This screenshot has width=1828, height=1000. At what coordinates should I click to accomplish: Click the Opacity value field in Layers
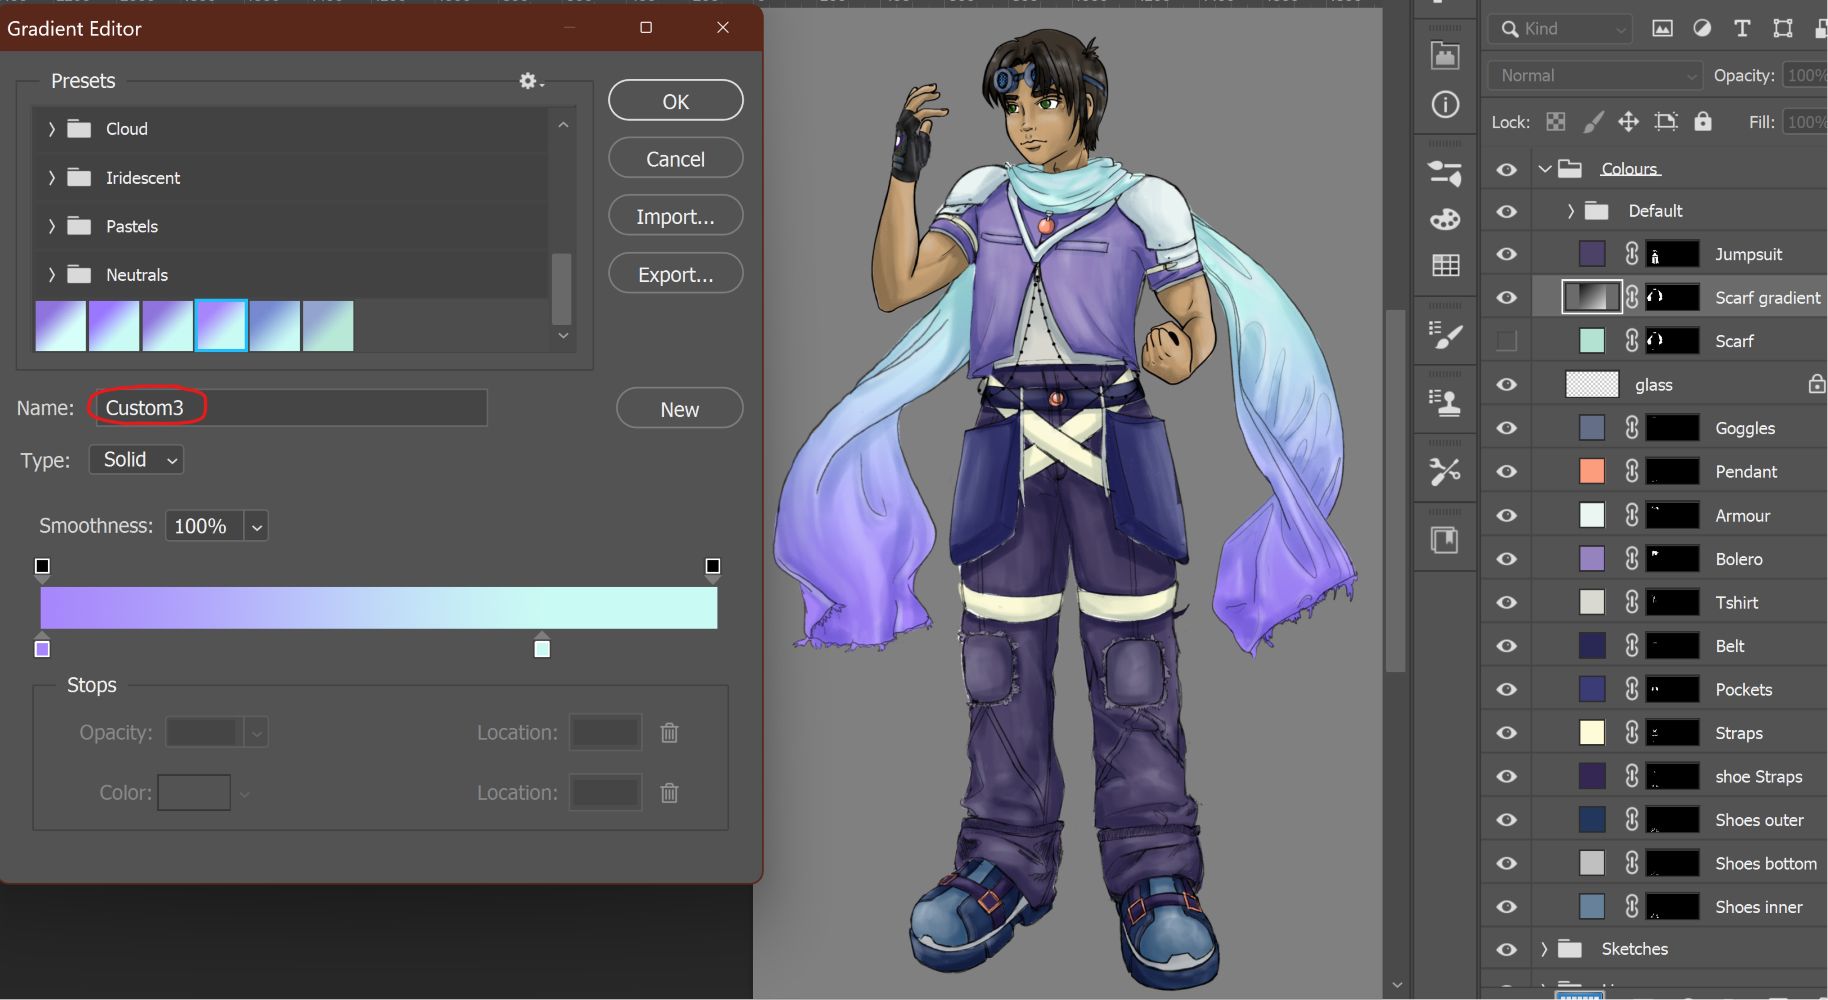pos(1806,76)
